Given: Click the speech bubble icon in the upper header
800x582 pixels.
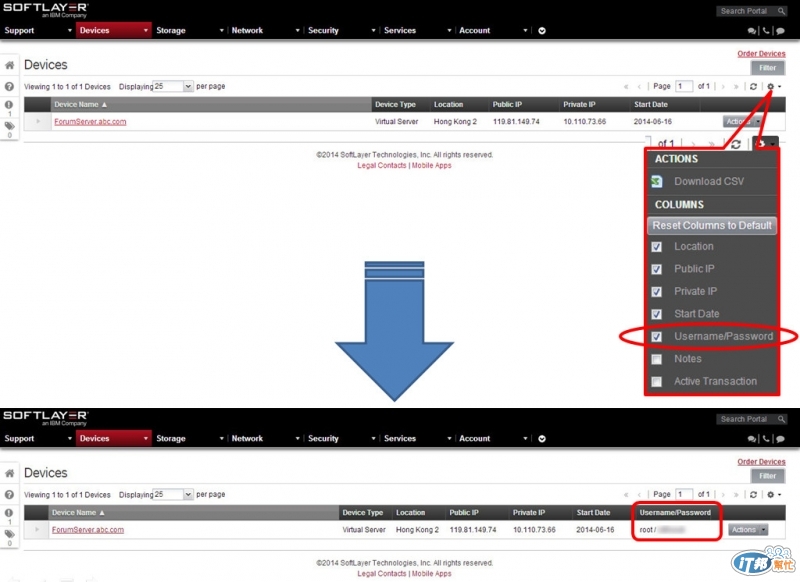Looking at the screenshot, I should coord(780,31).
